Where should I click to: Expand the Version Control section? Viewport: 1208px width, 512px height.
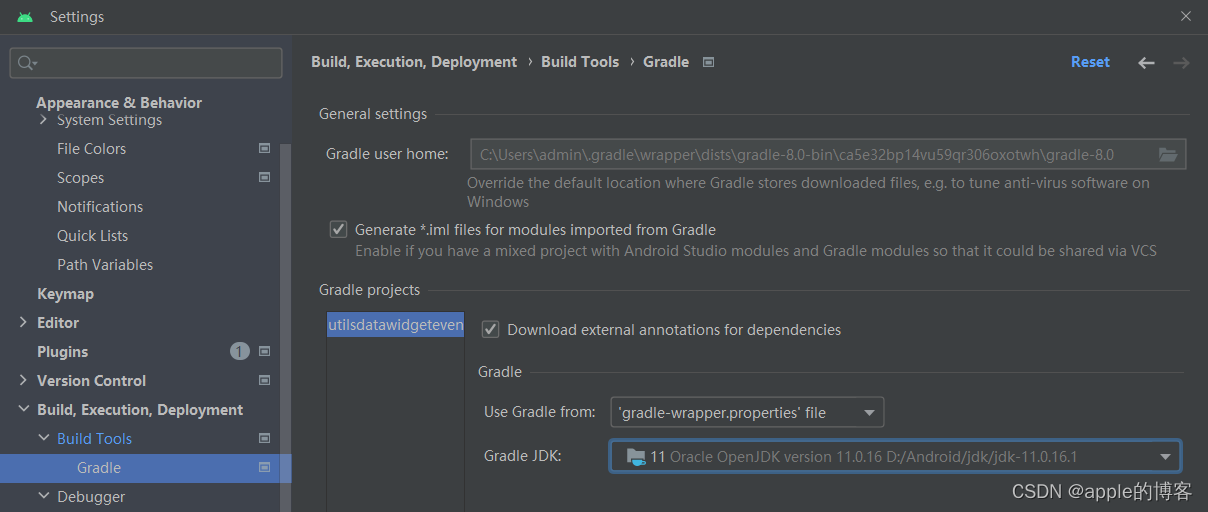[24, 380]
